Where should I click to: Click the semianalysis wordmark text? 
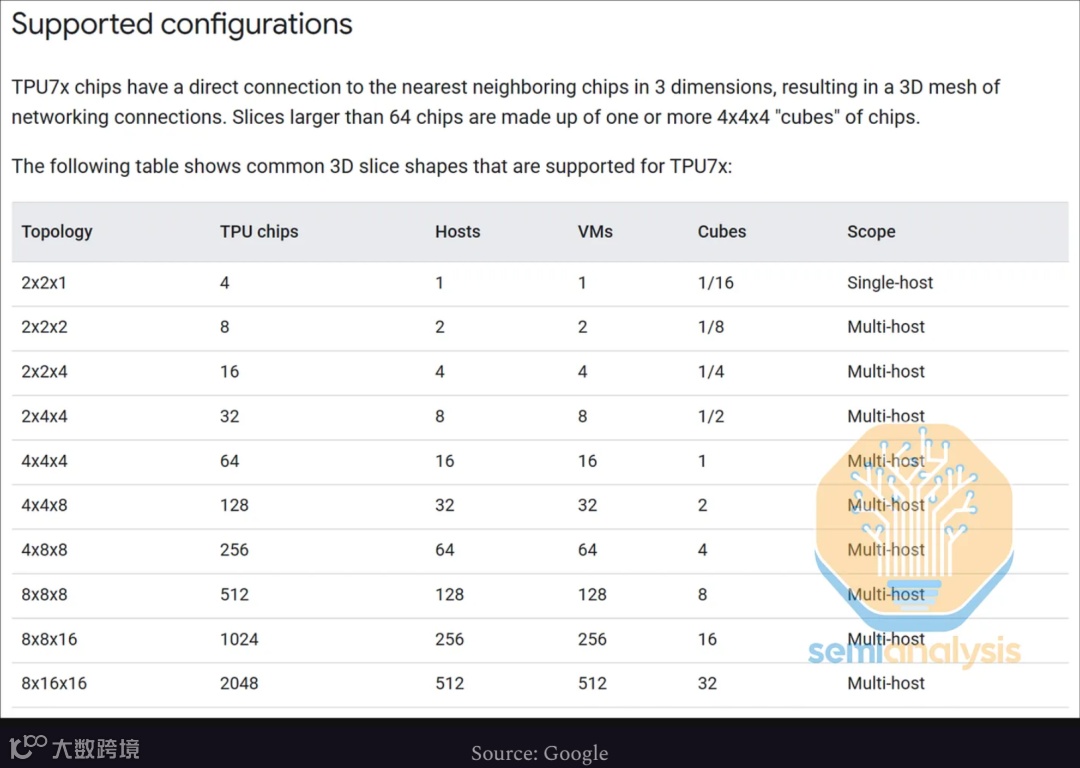914,650
